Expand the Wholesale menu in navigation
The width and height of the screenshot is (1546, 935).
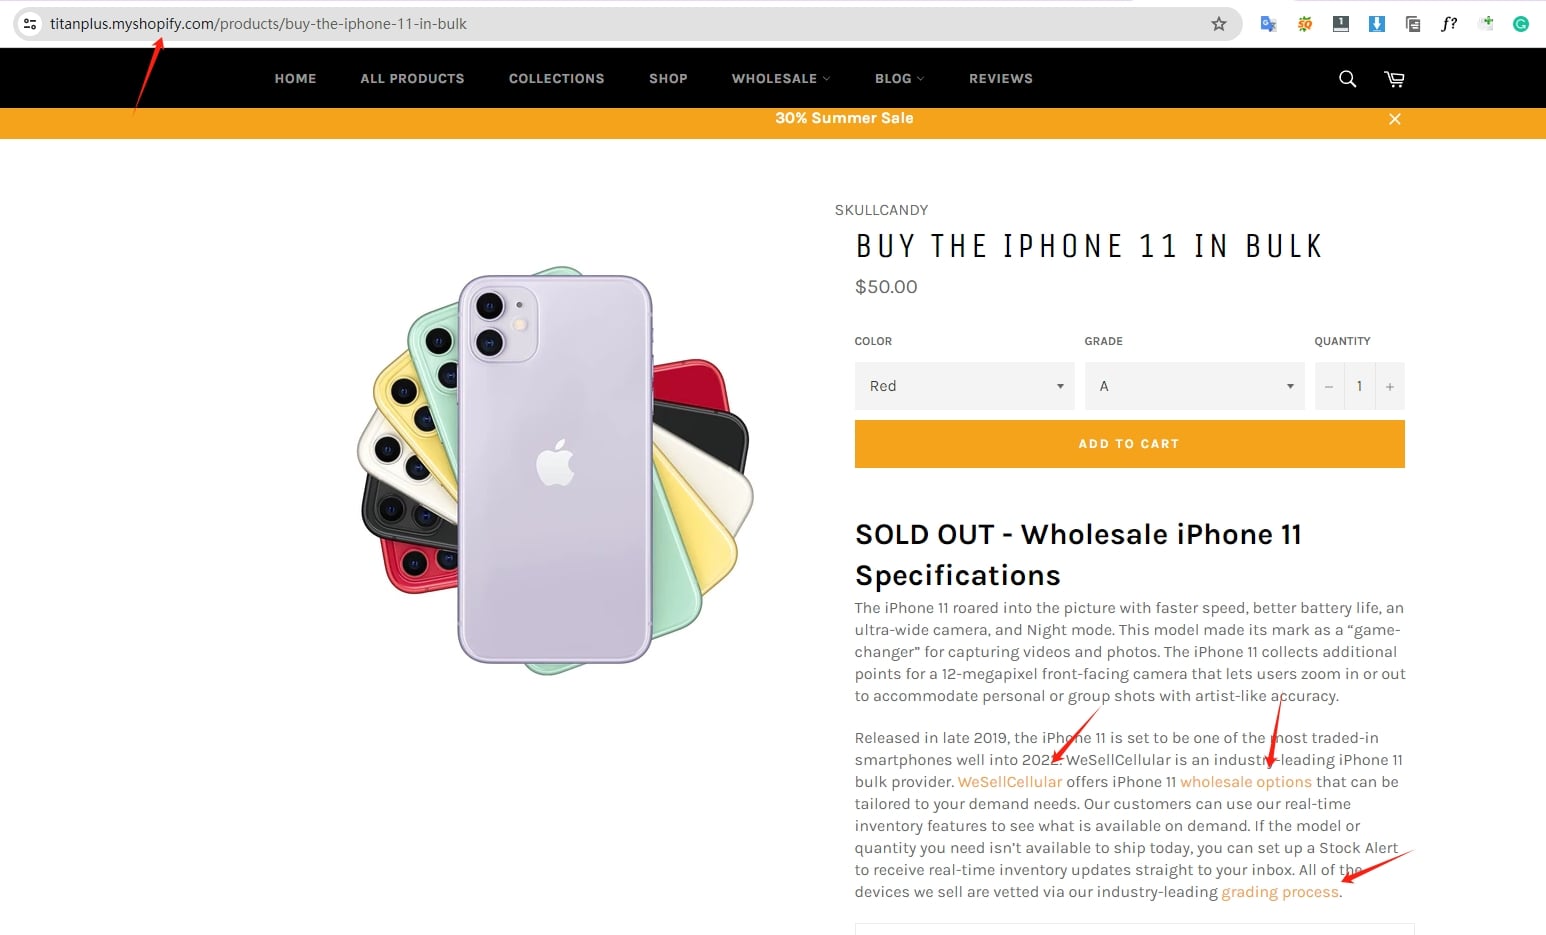(x=780, y=79)
